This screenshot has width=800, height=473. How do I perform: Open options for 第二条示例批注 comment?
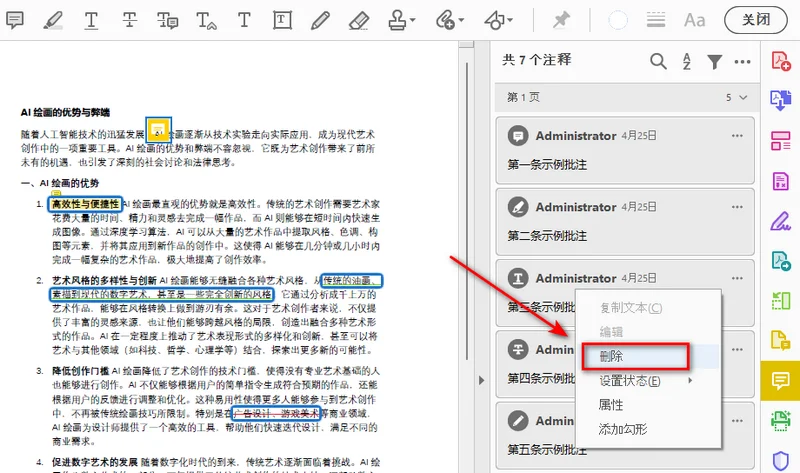737,207
